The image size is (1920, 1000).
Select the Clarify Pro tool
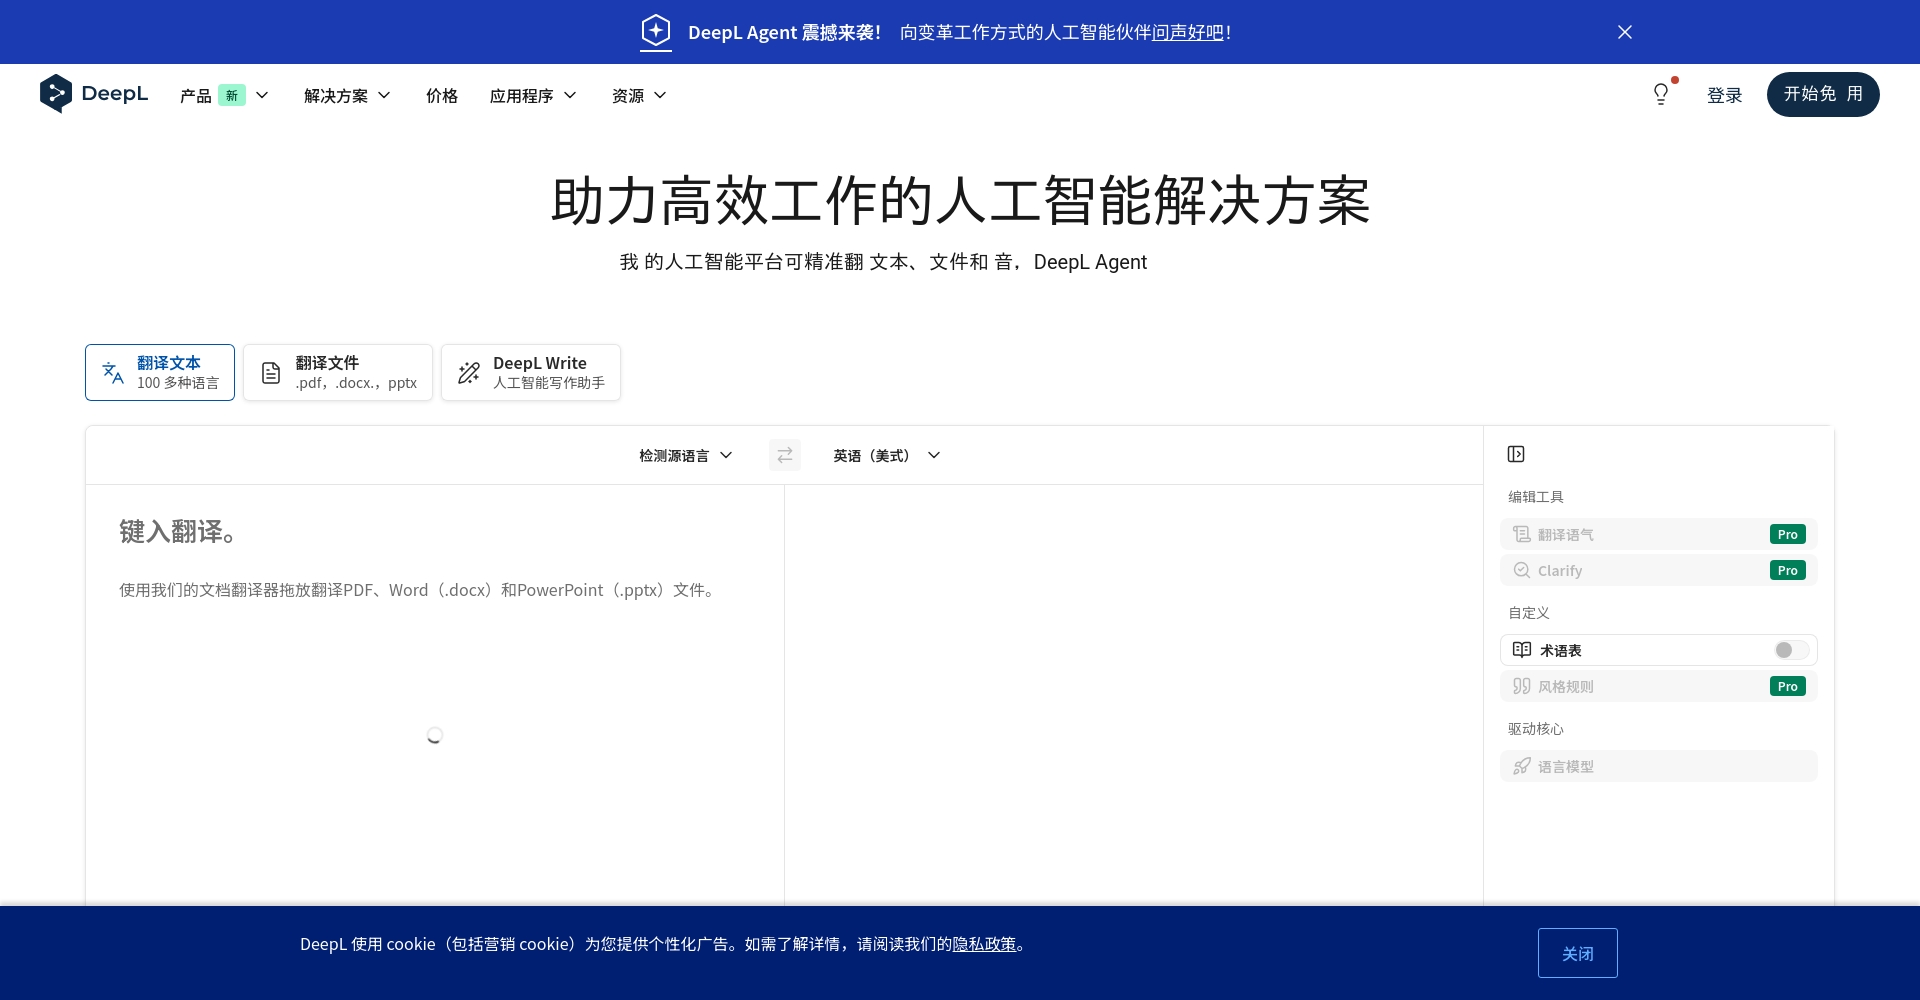click(1657, 570)
